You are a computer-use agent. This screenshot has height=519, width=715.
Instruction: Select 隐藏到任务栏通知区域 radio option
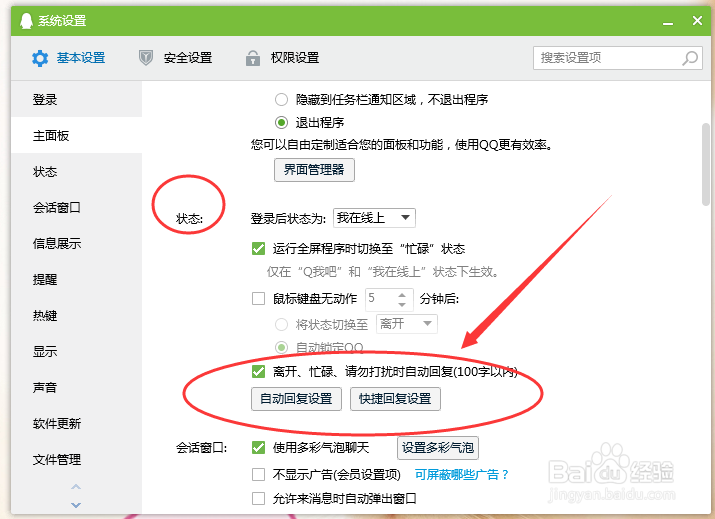pos(281,99)
